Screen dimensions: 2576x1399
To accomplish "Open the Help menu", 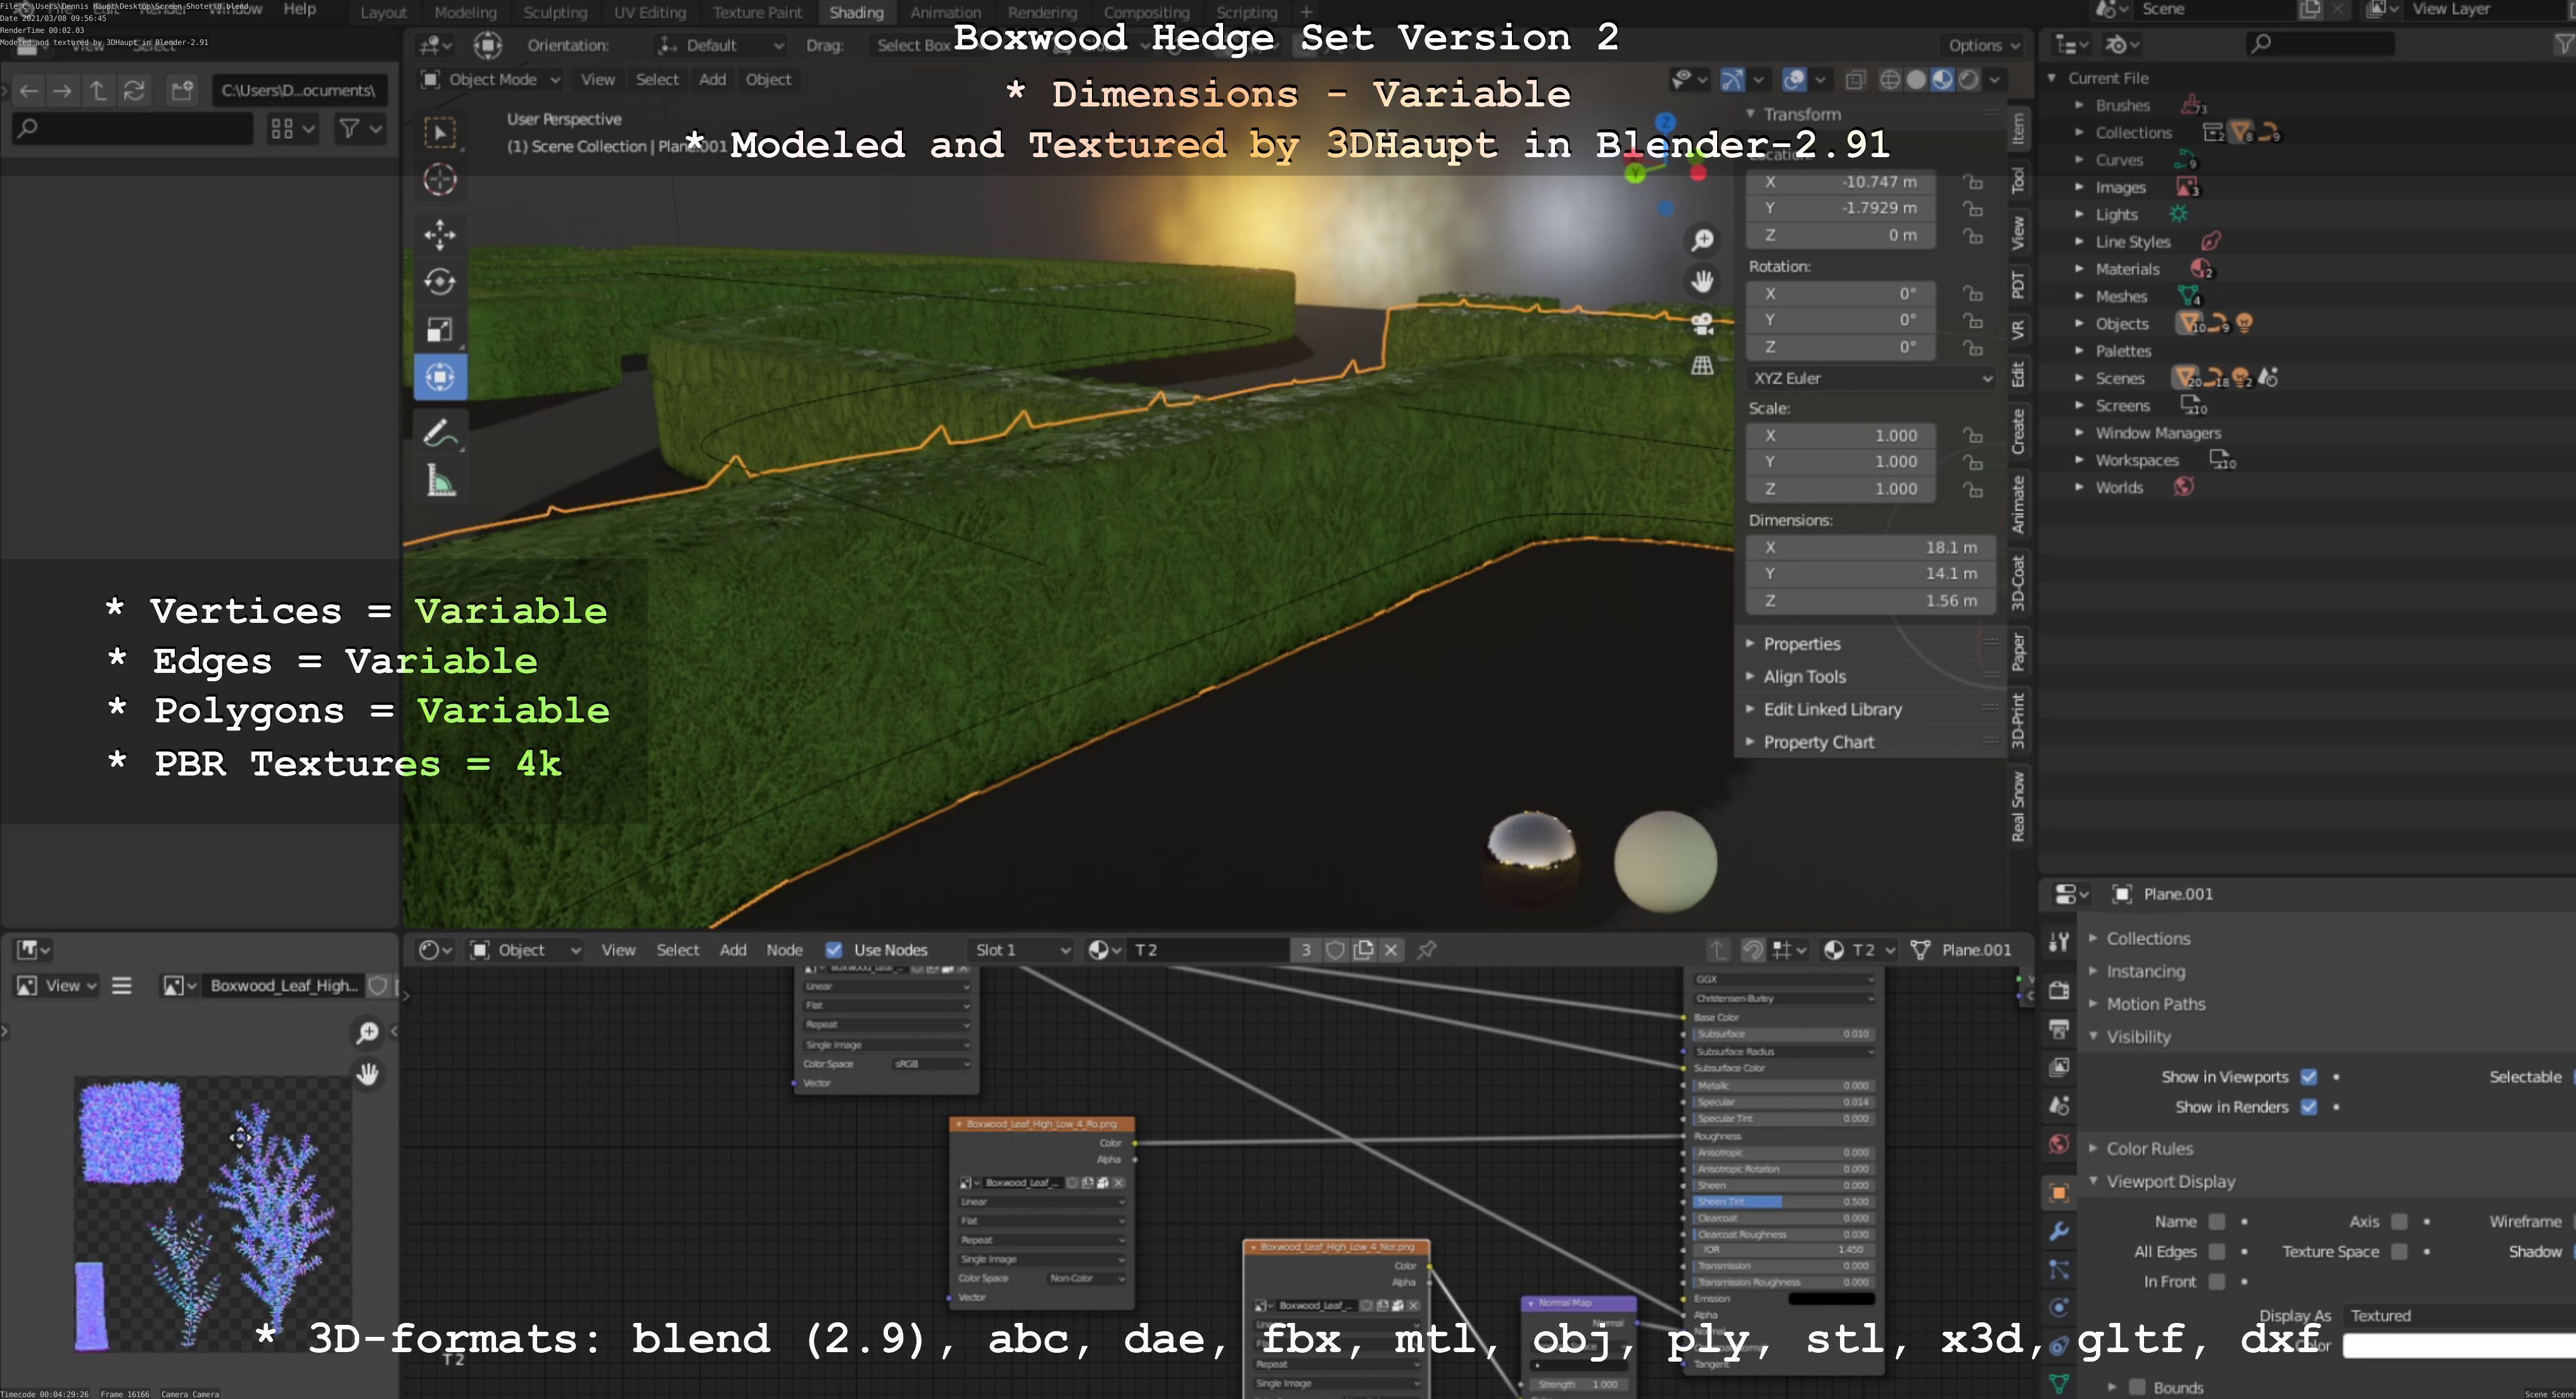I will click(299, 9).
